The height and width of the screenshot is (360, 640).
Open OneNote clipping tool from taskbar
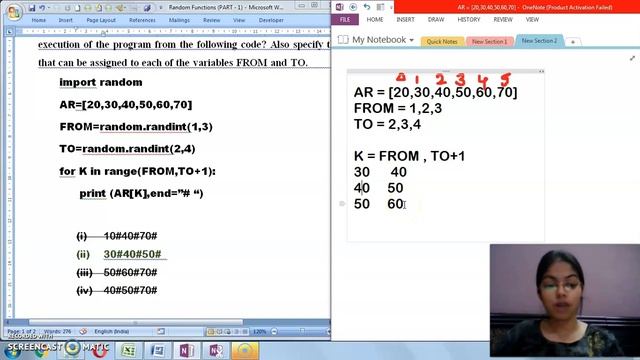(216, 351)
